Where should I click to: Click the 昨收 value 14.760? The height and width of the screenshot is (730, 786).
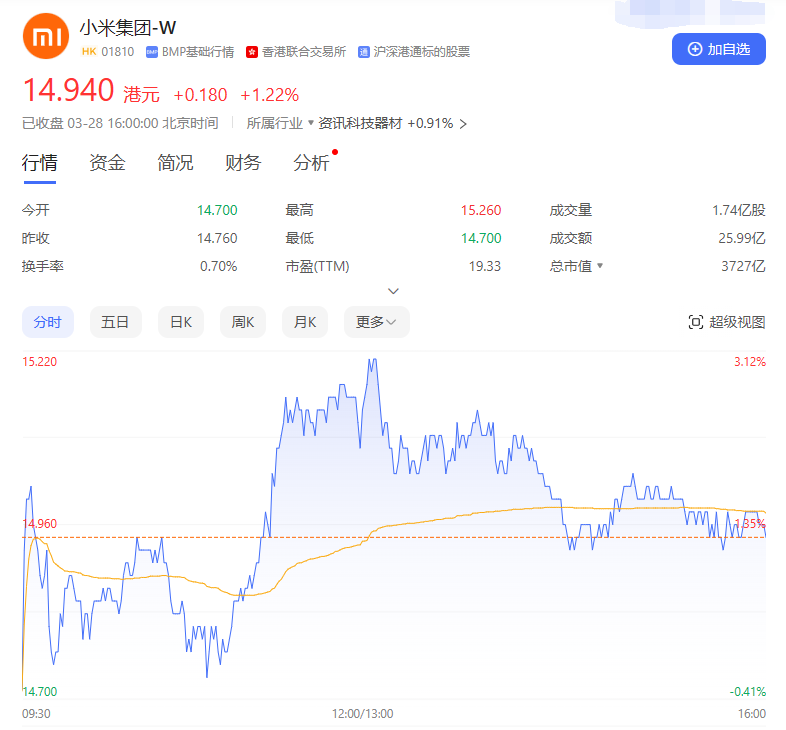217,238
